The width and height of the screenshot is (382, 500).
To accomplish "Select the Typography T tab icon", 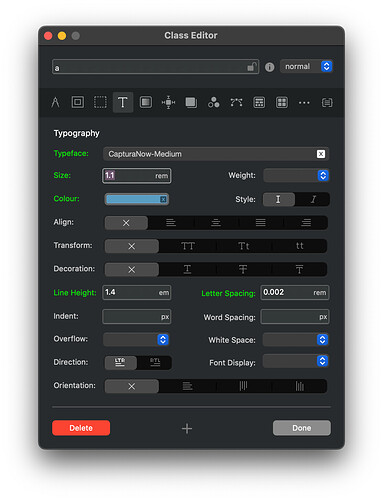I will (x=123, y=102).
